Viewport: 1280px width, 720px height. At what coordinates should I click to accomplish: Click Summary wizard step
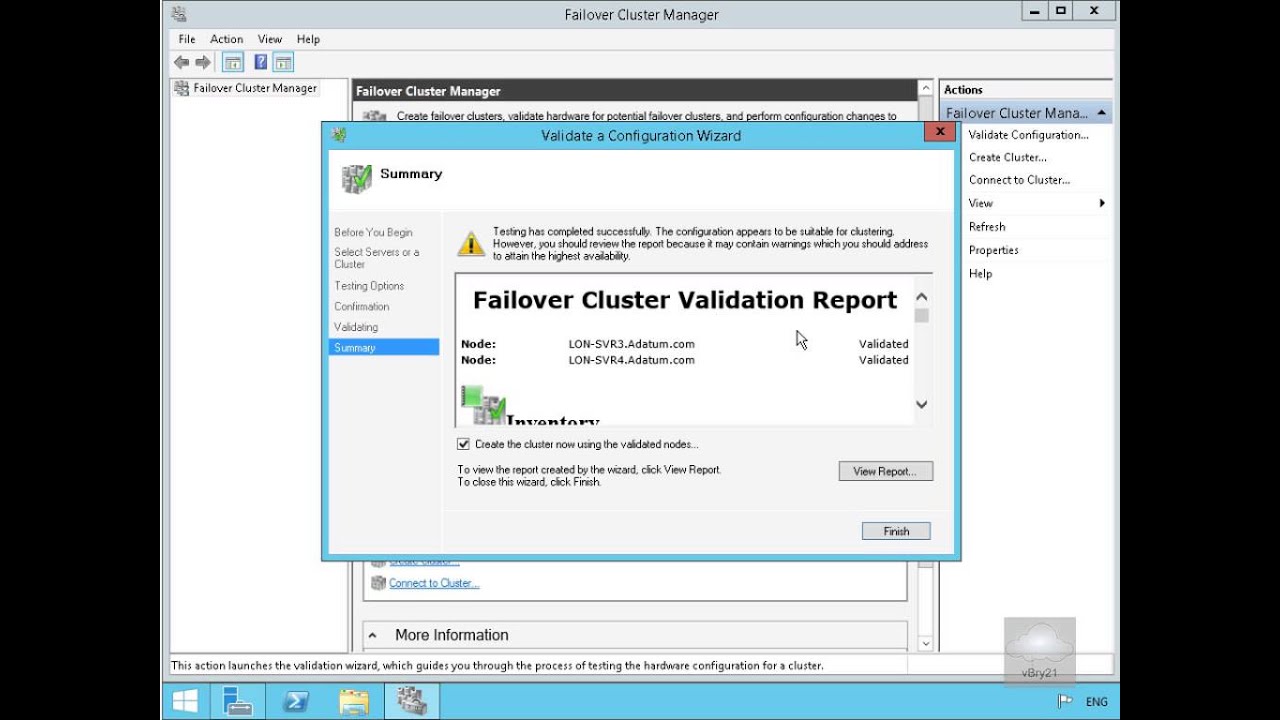(384, 347)
